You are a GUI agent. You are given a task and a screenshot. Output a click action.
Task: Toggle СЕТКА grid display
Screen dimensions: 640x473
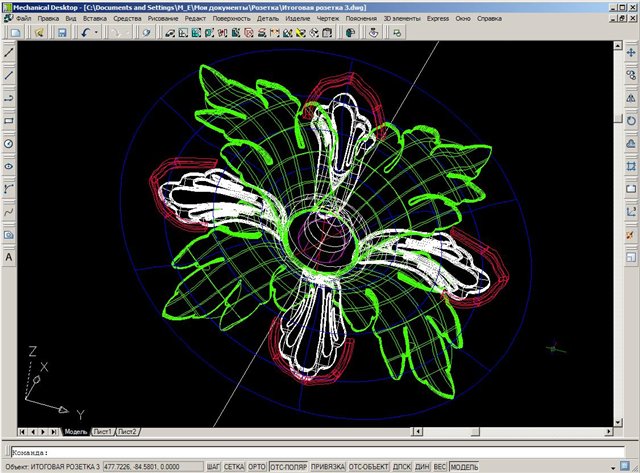(233, 466)
